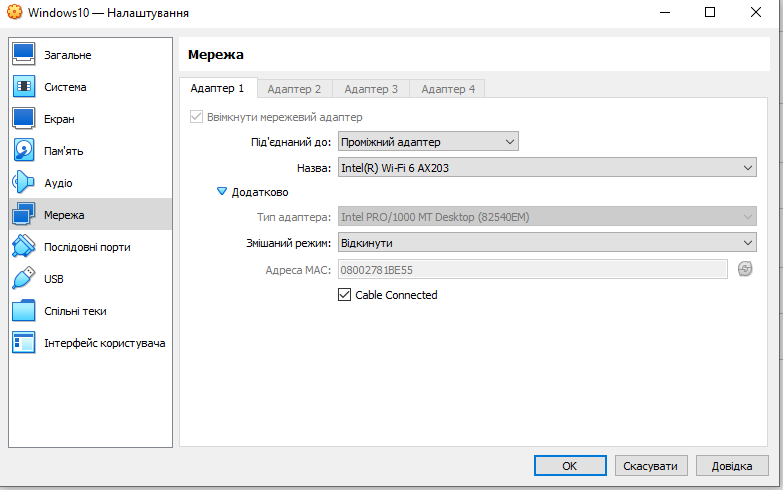The width and height of the screenshot is (783, 490).
Task: Select Послідовні порти label in sidebar
Action: tap(87, 247)
